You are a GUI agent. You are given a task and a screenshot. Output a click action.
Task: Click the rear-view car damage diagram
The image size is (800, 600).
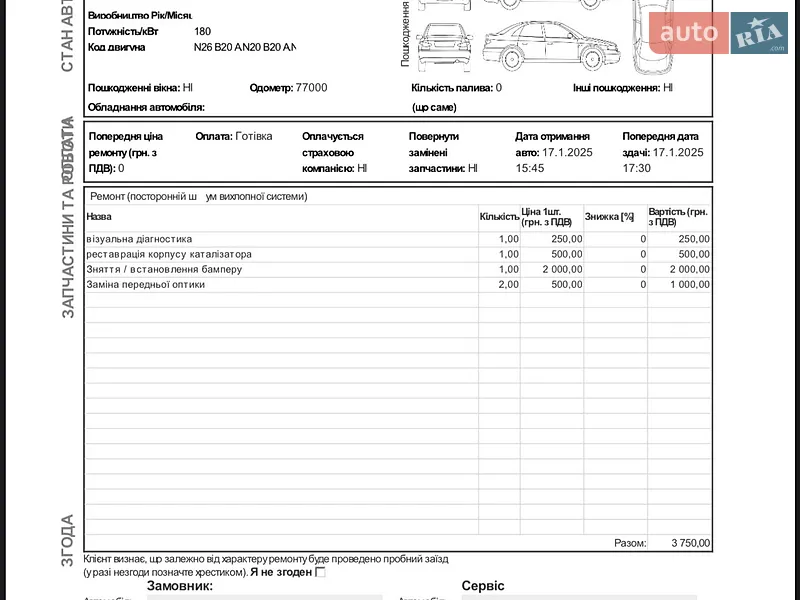444,47
